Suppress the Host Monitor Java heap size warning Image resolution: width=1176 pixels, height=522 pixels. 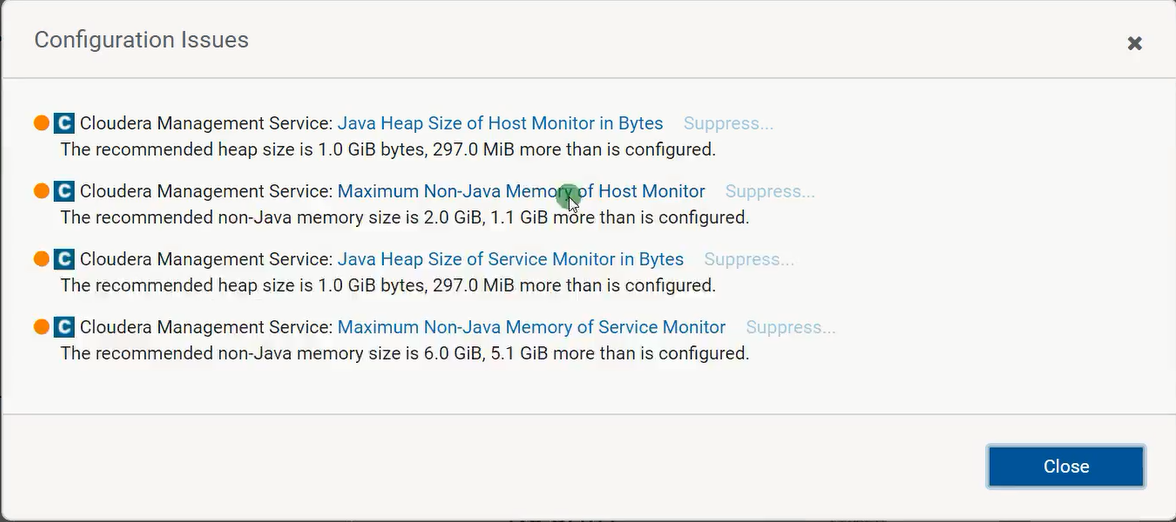tap(728, 123)
